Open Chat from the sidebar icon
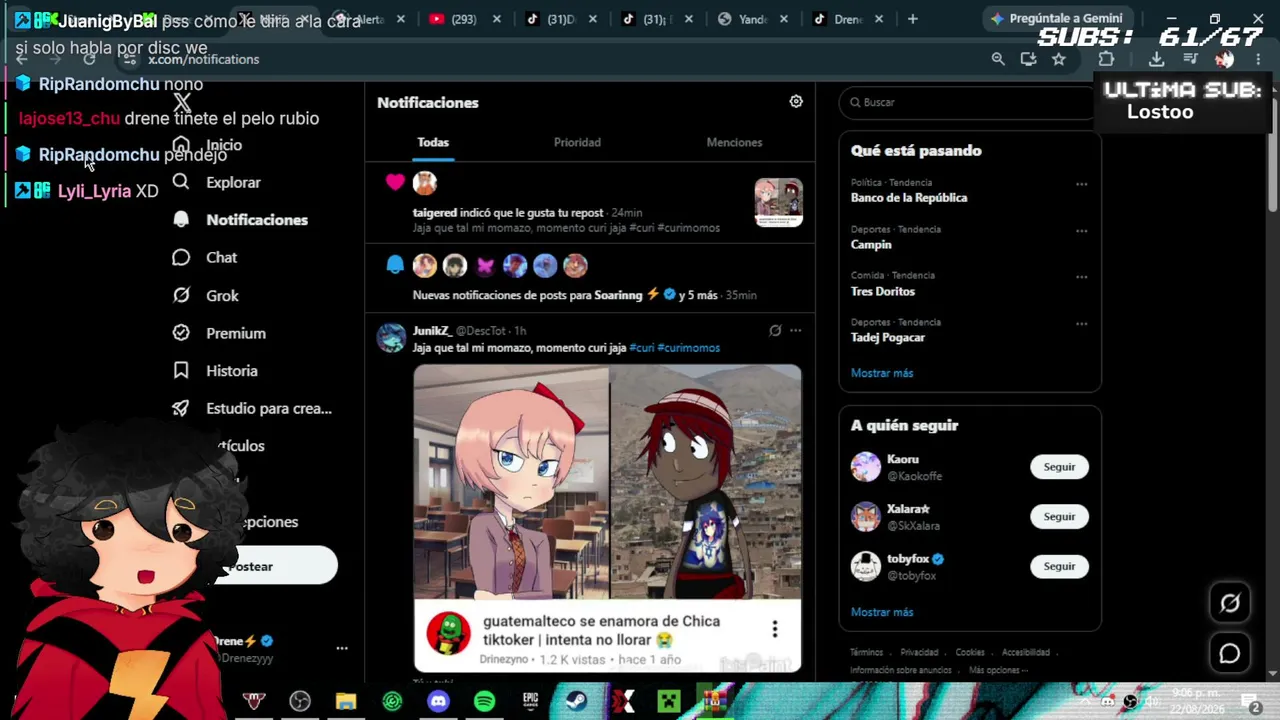The image size is (1280, 720). coord(181,258)
